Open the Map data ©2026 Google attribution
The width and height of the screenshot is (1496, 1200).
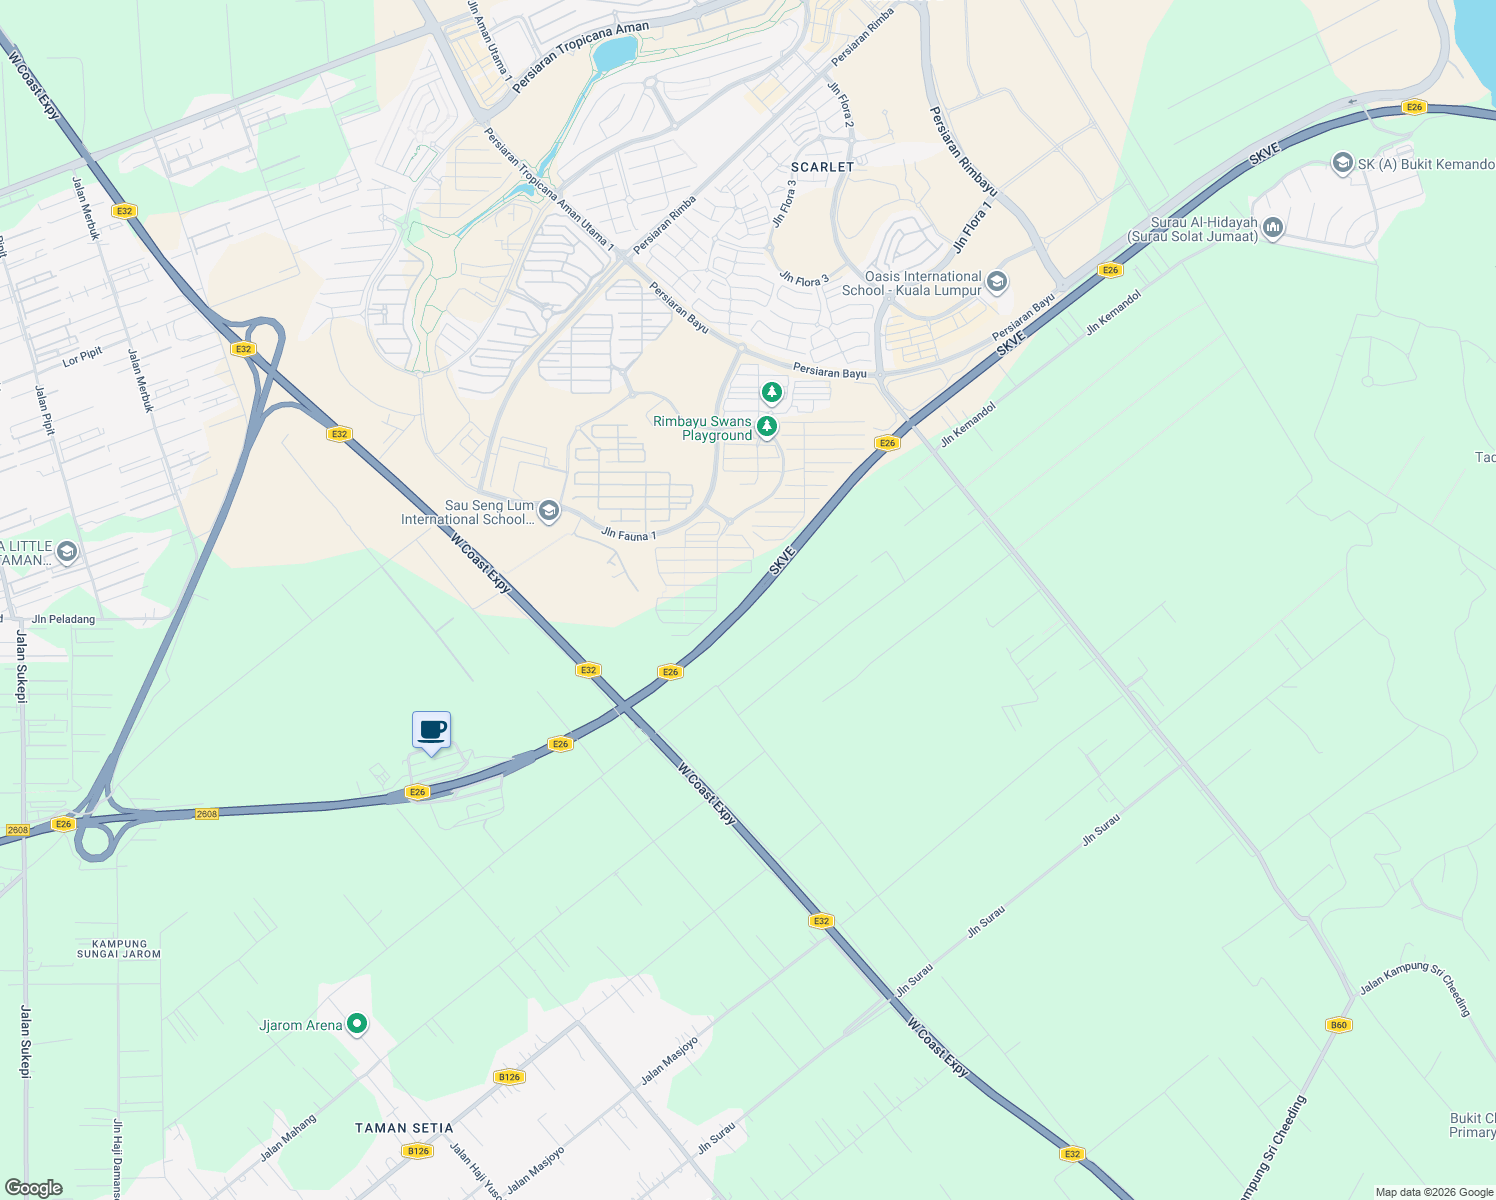tap(1434, 1192)
